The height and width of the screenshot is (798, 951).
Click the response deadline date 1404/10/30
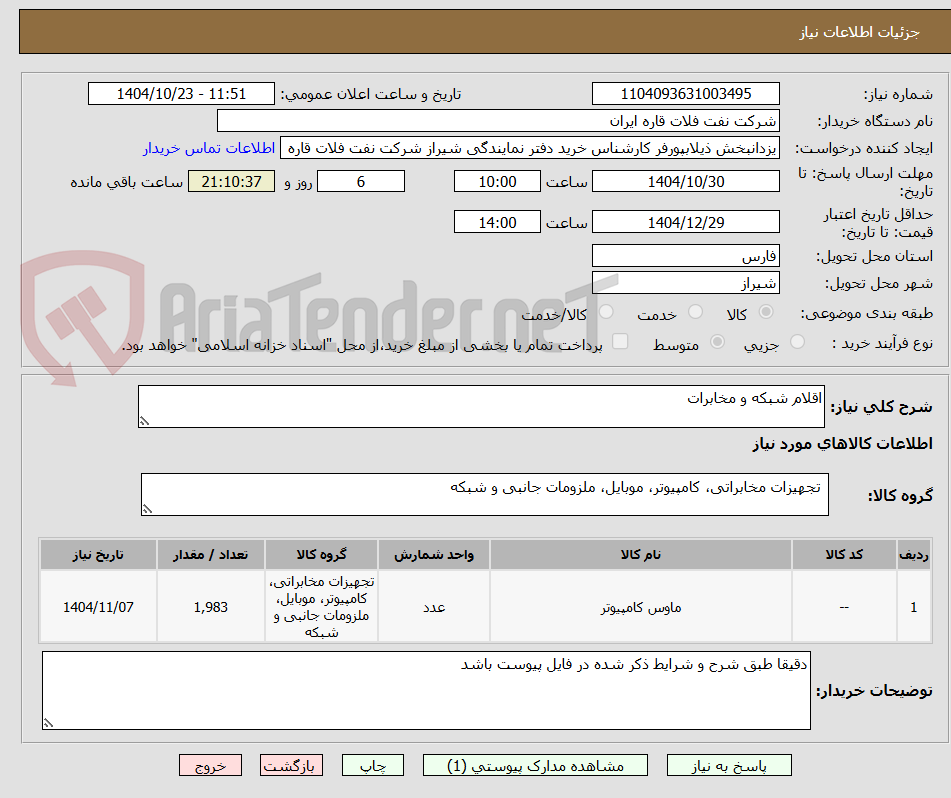point(685,181)
